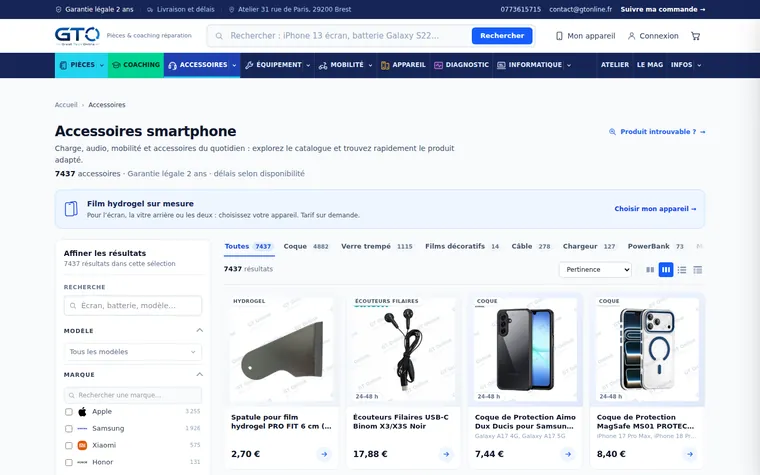Screen dimensions: 760x475
Task: Click the headphones icon on Accessoires menu
Action: pyautogui.click(x=173, y=65)
